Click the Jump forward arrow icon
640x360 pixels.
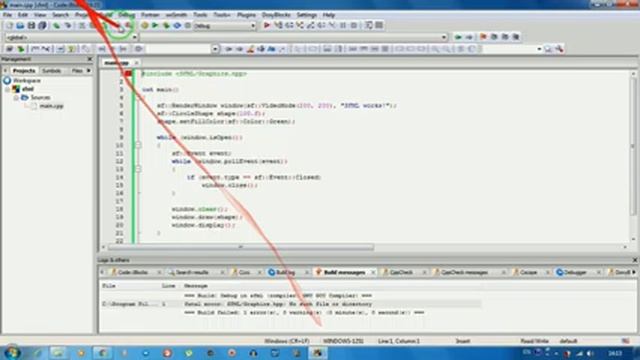click(x=469, y=37)
